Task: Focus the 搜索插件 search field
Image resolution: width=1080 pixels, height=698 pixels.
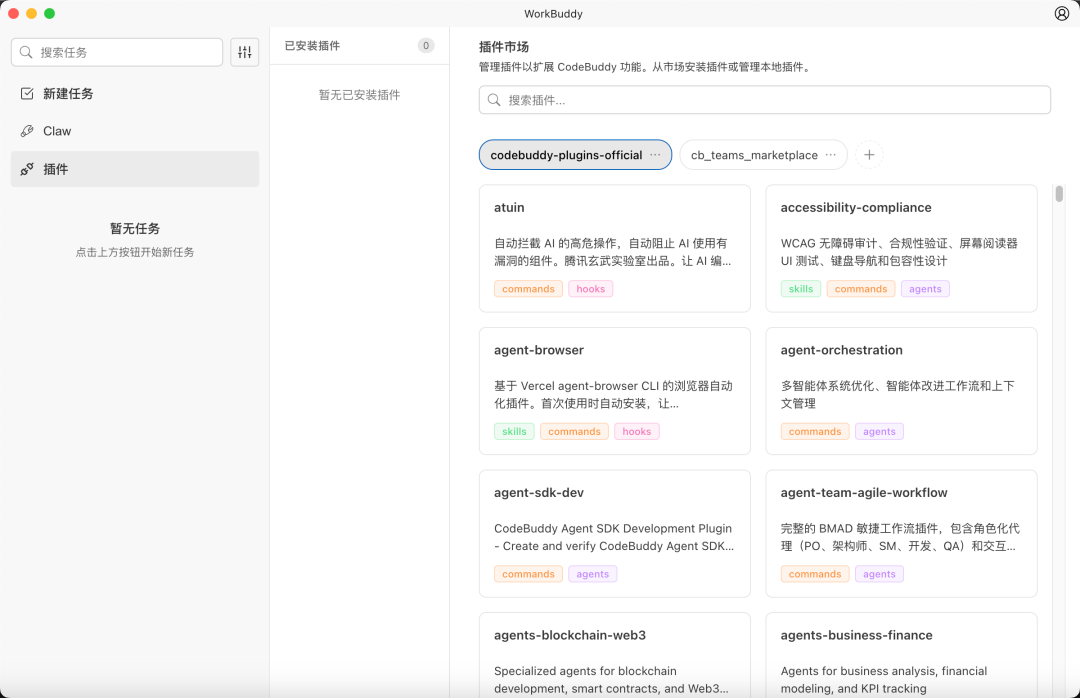Action: point(765,100)
